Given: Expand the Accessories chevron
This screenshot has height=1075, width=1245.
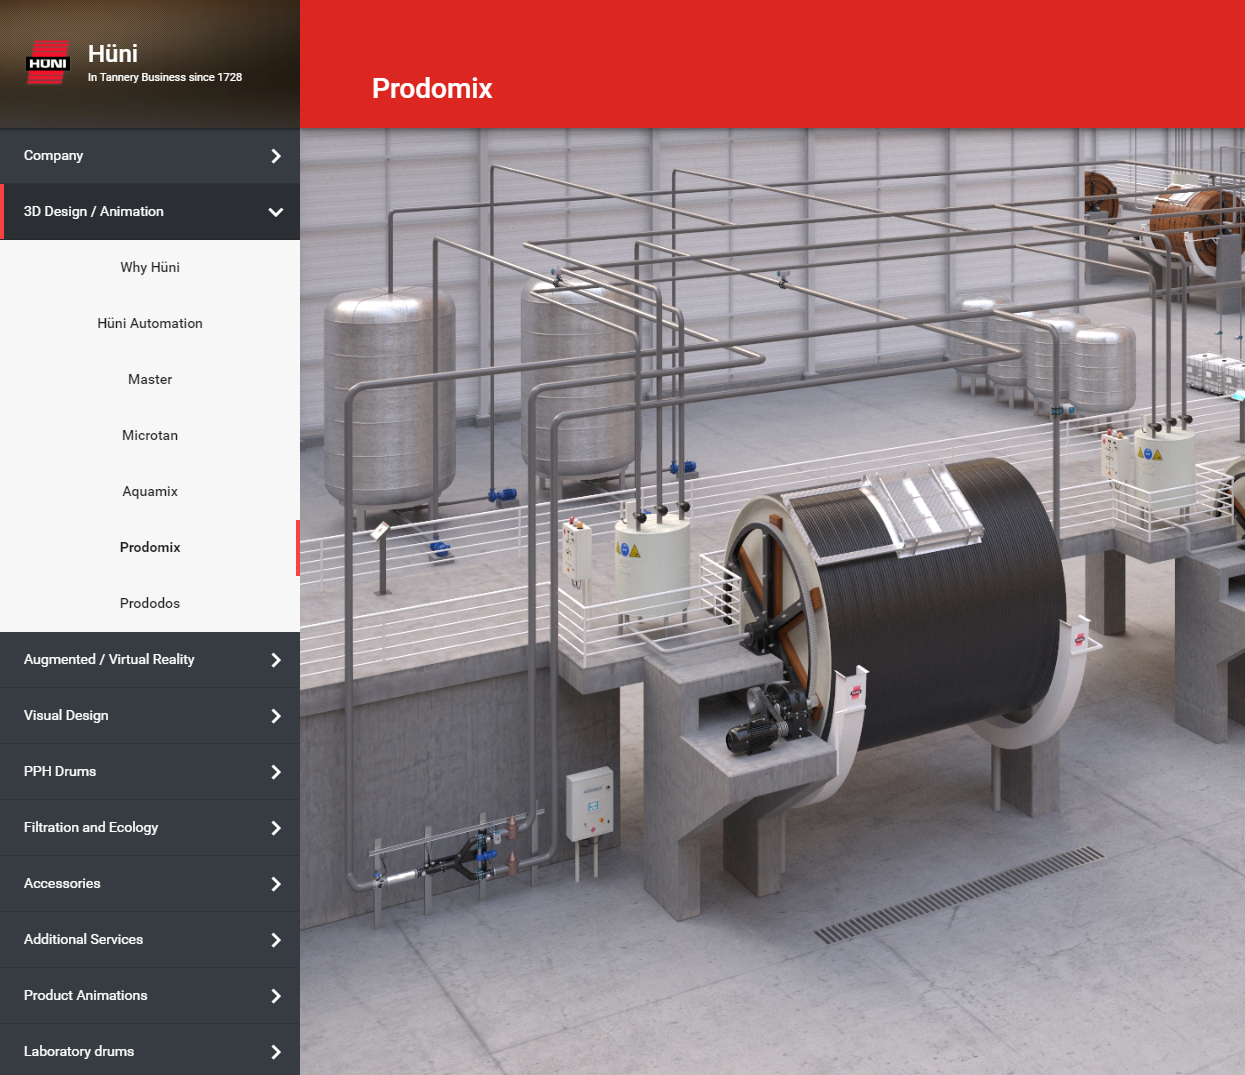Looking at the screenshot, I should (x=276, y=884).
